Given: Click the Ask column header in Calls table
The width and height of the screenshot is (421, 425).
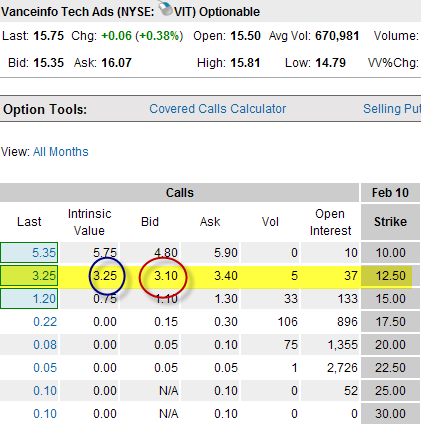Looking at the screenshot, I should 210,222.
